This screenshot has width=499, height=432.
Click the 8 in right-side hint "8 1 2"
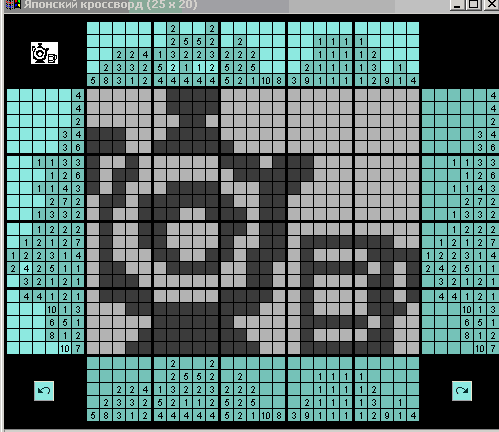467,335
